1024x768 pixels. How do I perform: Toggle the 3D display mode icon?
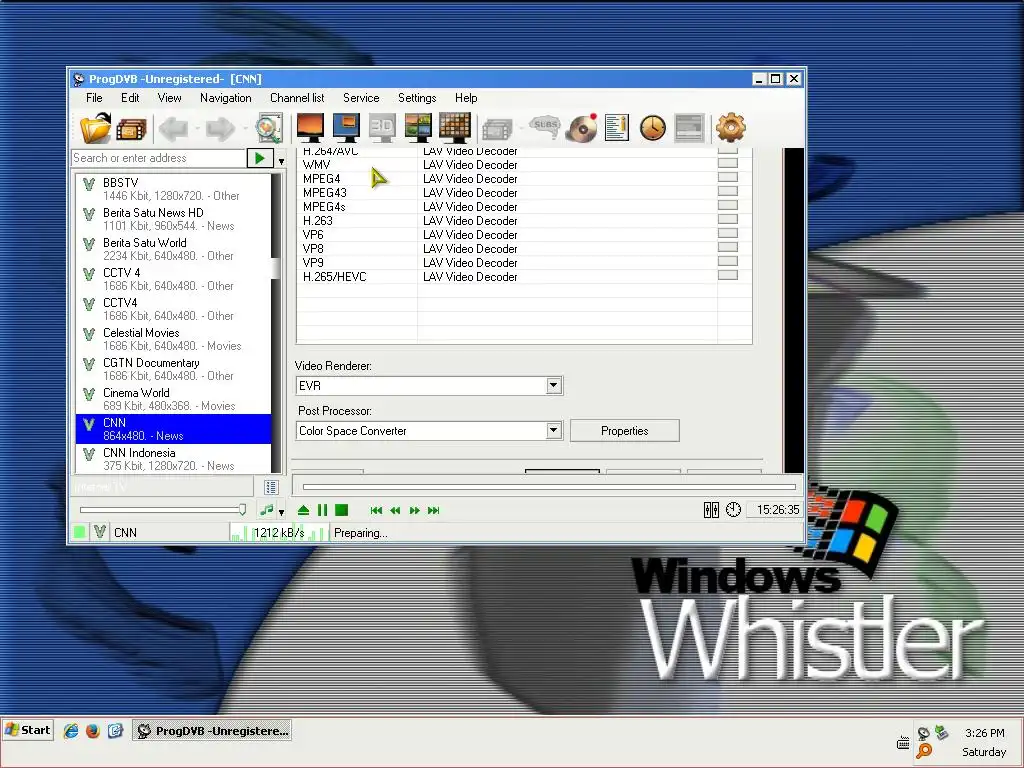(x=382, y=127)
